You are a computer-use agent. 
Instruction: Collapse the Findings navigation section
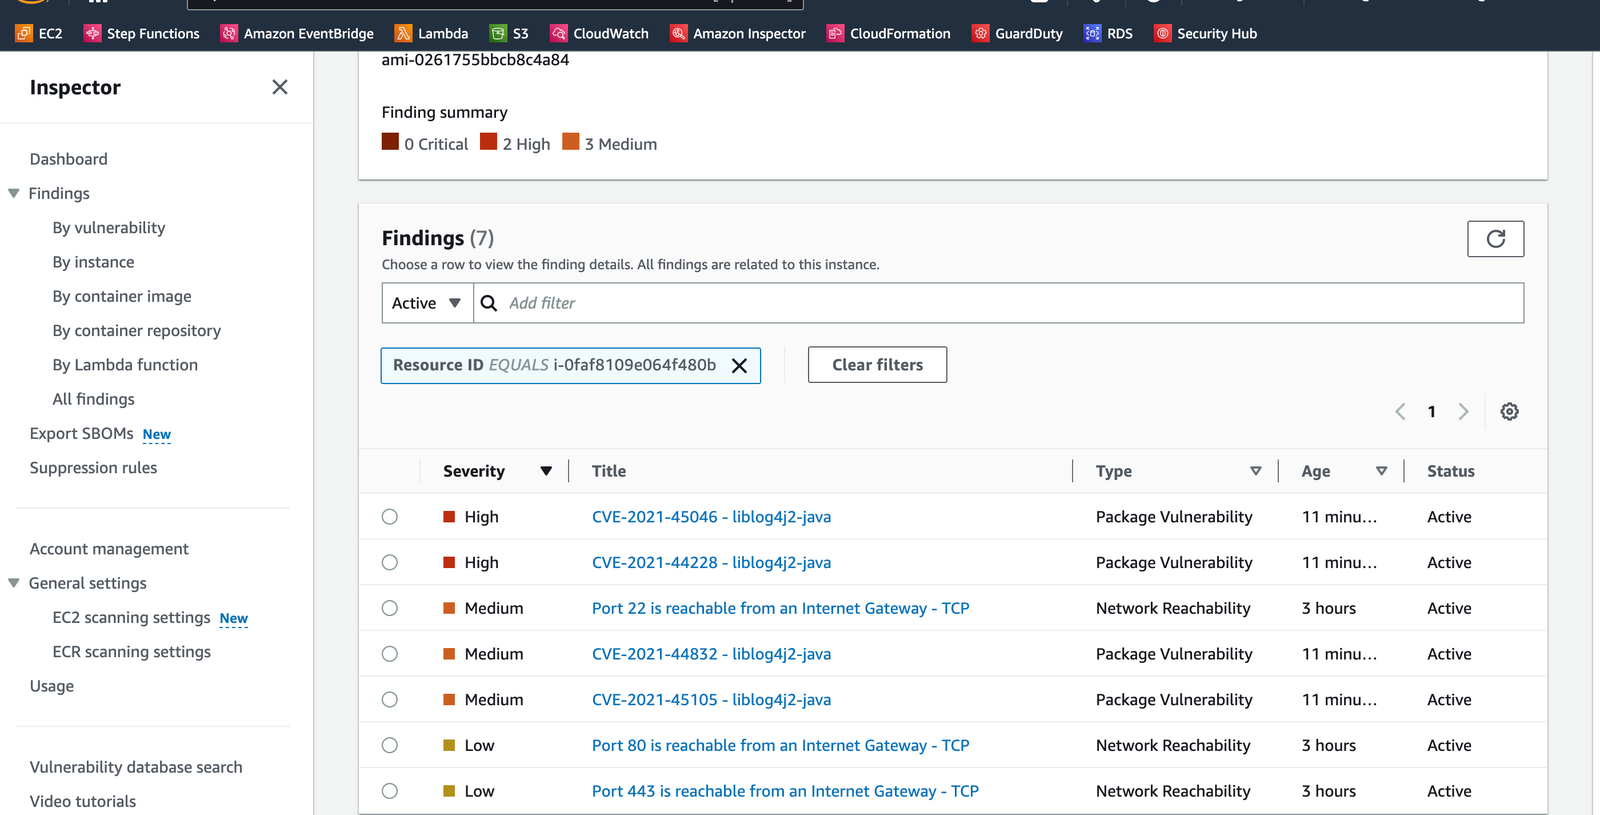(14, 193)
